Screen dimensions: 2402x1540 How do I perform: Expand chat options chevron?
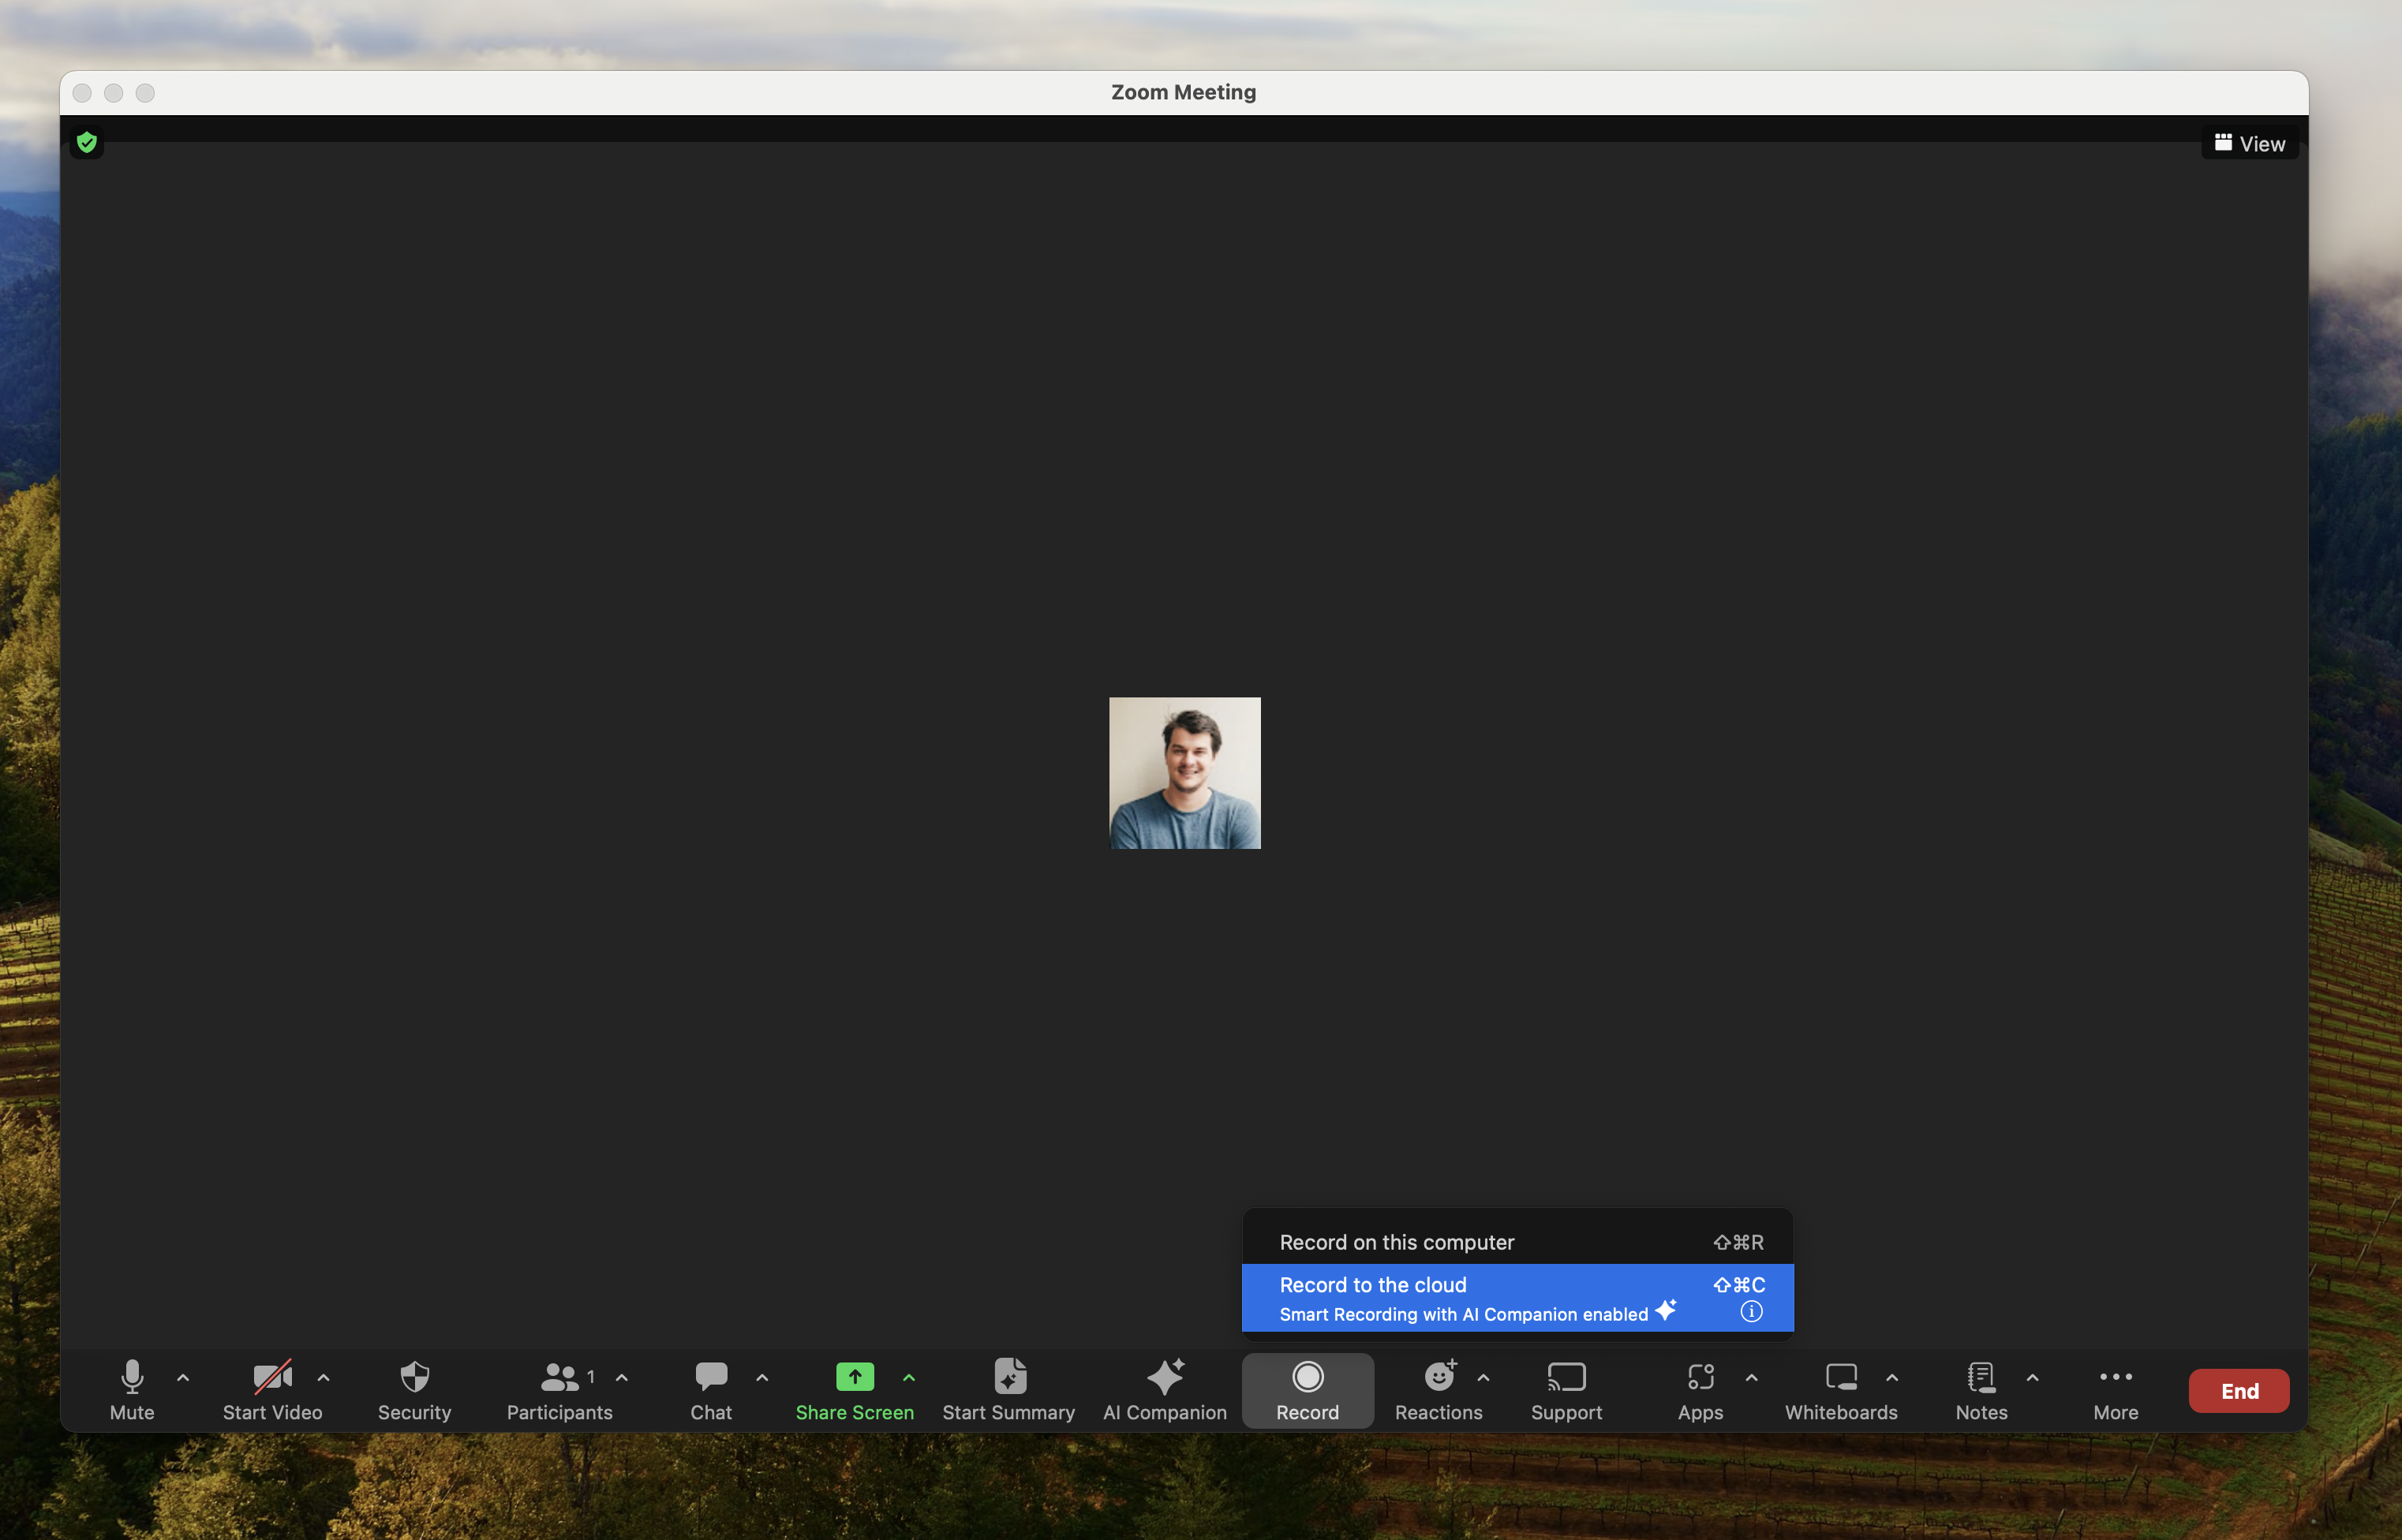point(762,1378)
